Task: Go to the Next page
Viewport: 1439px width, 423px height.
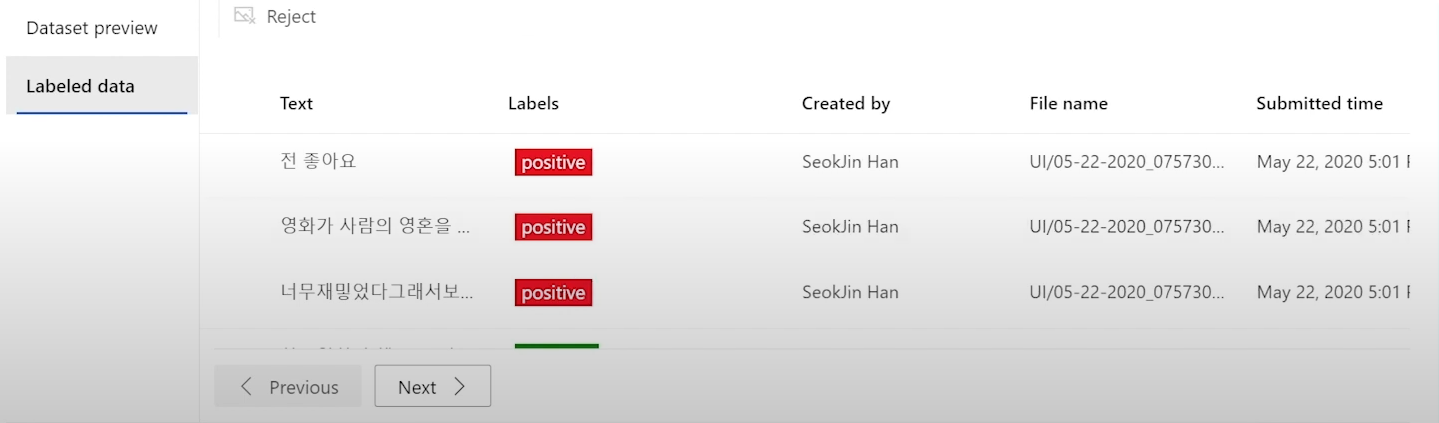Action: point(432,387)
